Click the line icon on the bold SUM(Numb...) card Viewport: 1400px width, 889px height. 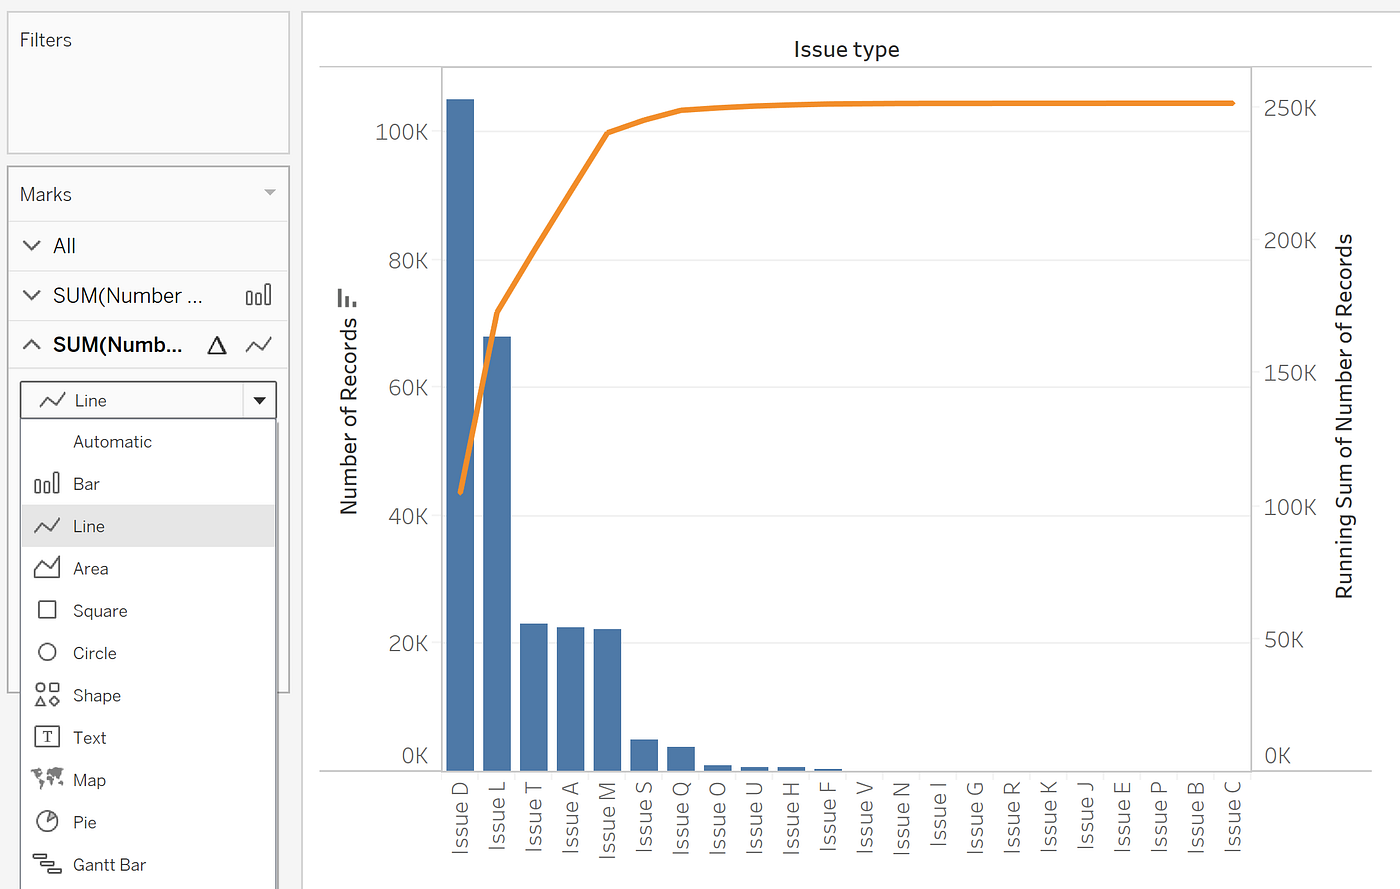pyautogui.click(x=258, y=344)
